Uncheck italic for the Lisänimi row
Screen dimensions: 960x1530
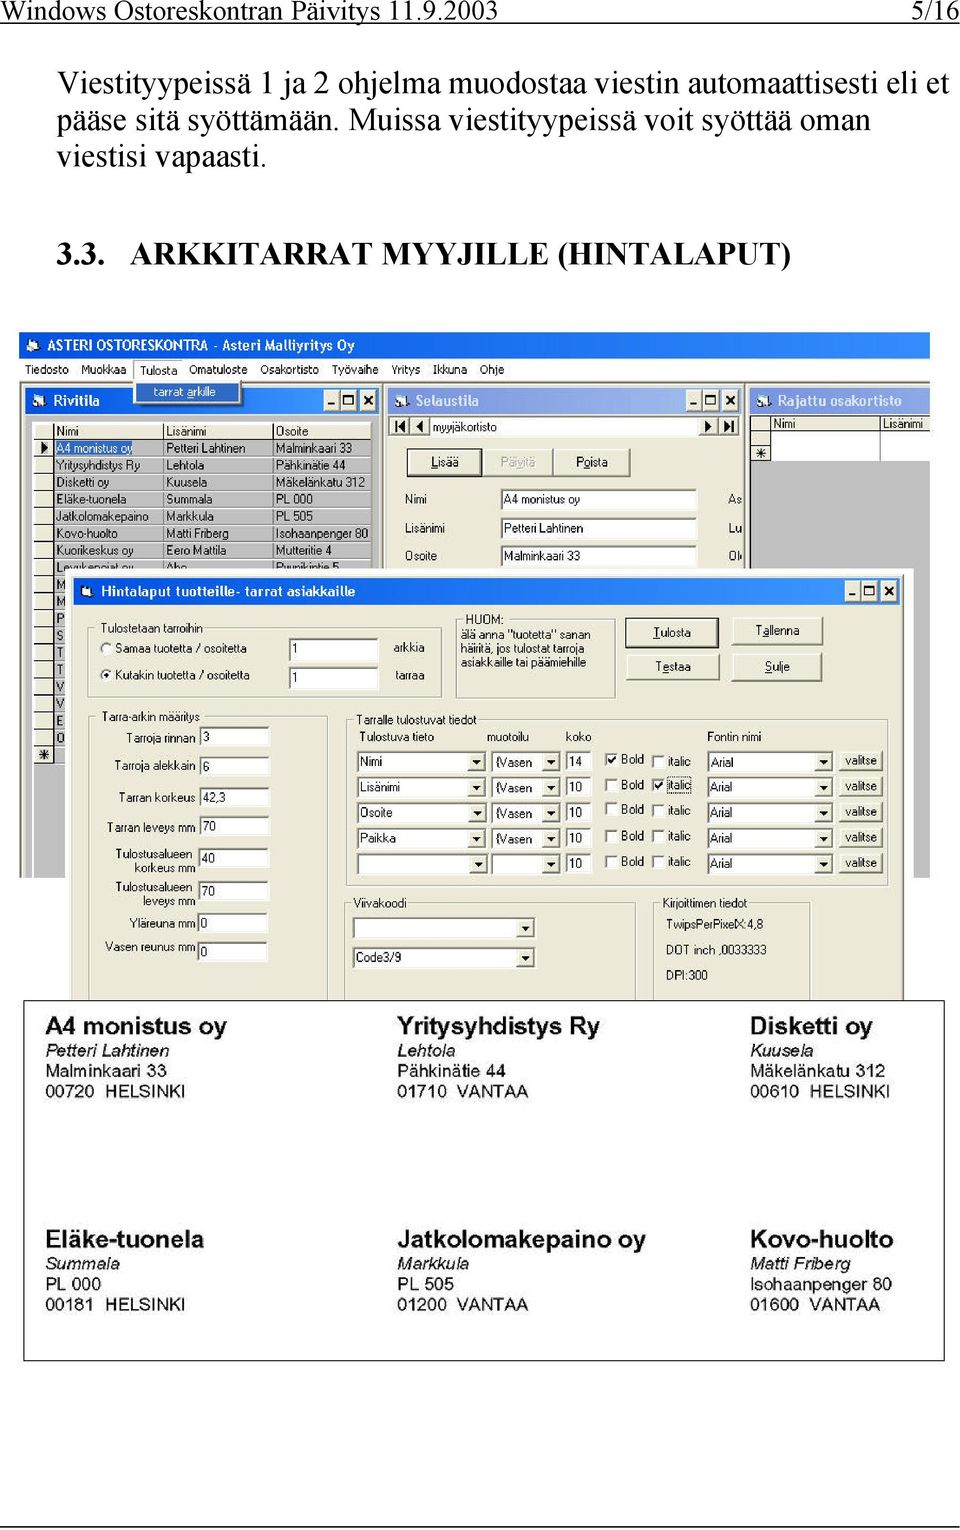point(658,786)
